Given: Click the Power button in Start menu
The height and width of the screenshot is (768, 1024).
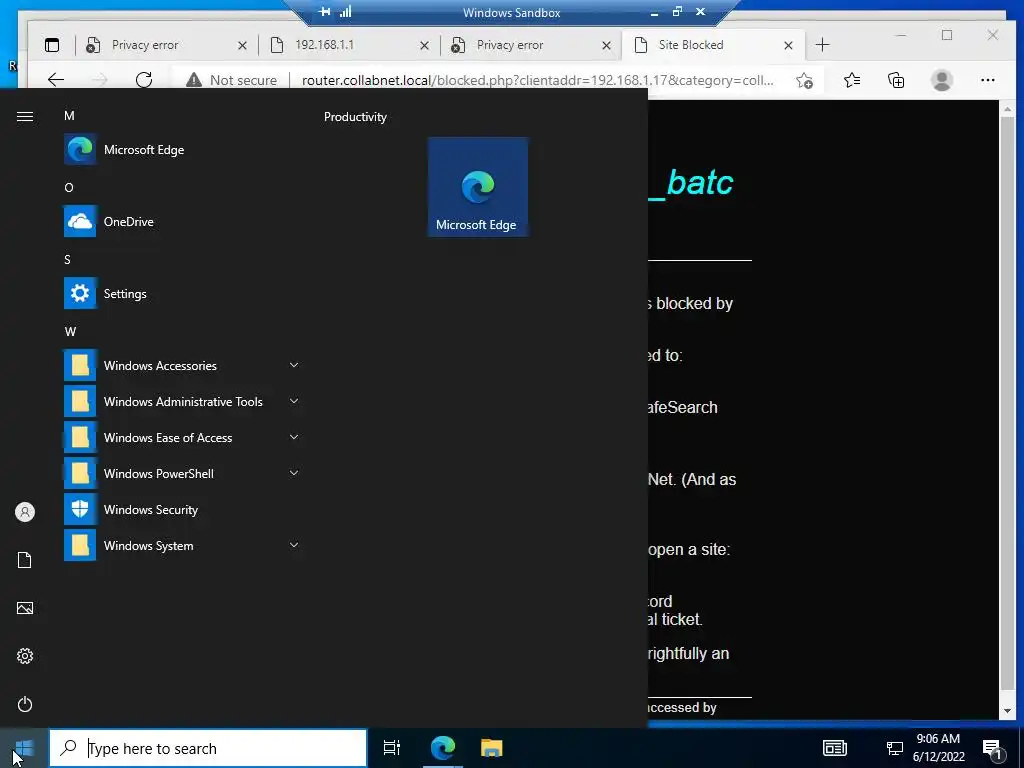Looking at the screenshot, I should [x=25, y=704].
